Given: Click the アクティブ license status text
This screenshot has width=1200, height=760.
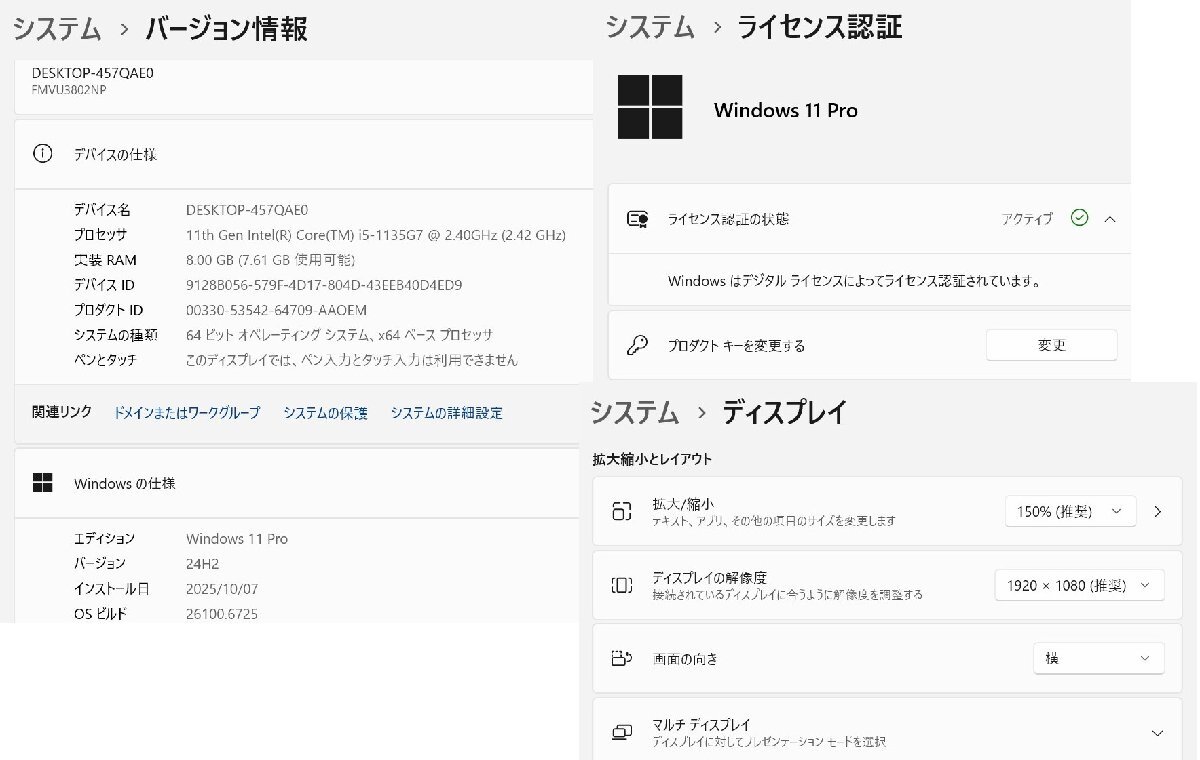Looking at the screenshot, I should click(1027, 219).
